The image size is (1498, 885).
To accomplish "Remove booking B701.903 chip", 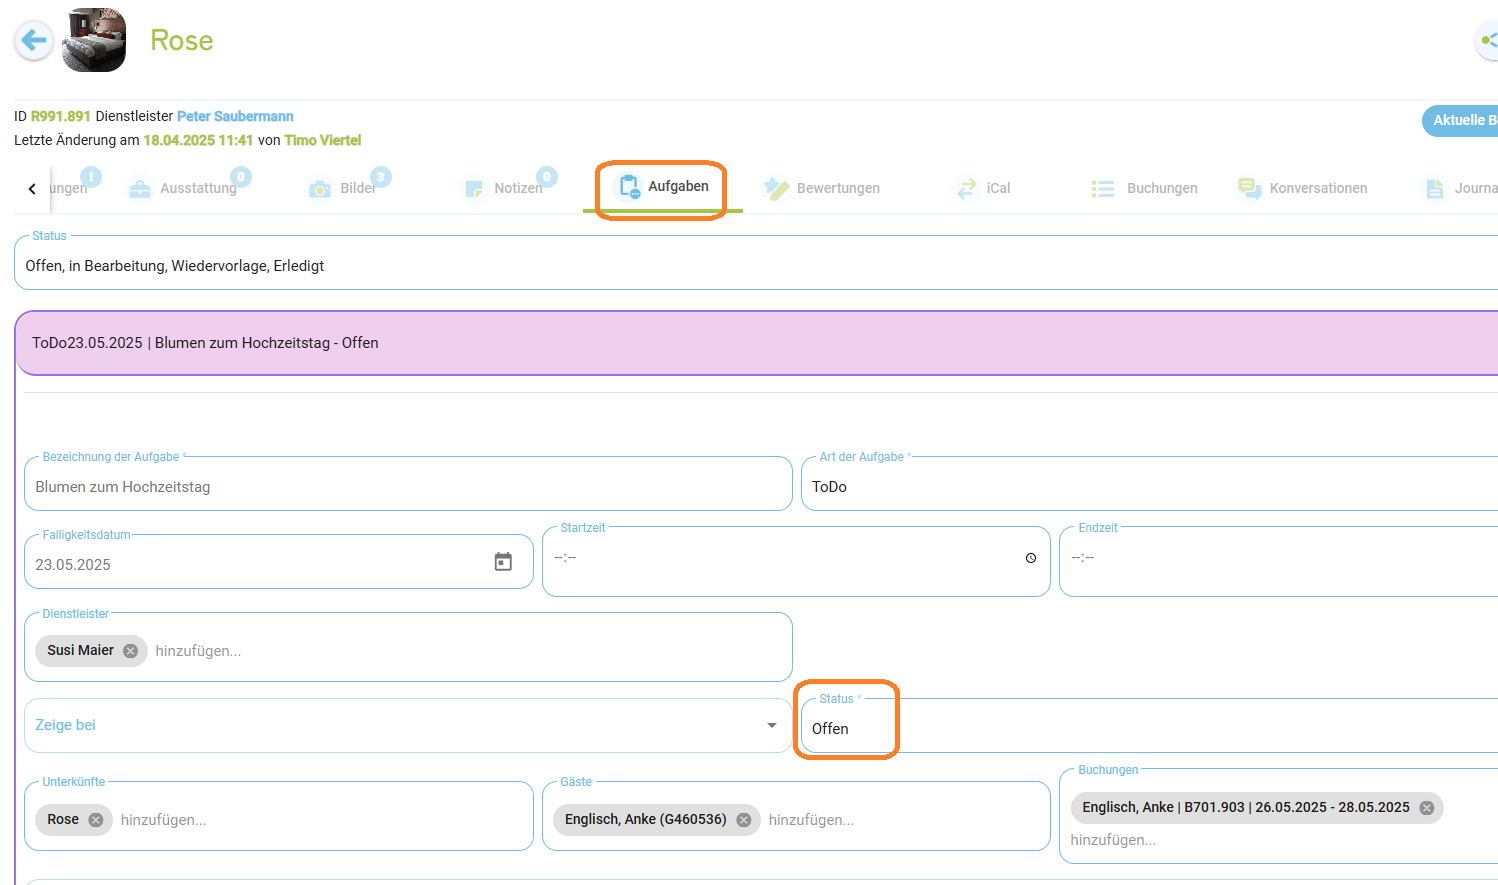I will click(1427, 808).
